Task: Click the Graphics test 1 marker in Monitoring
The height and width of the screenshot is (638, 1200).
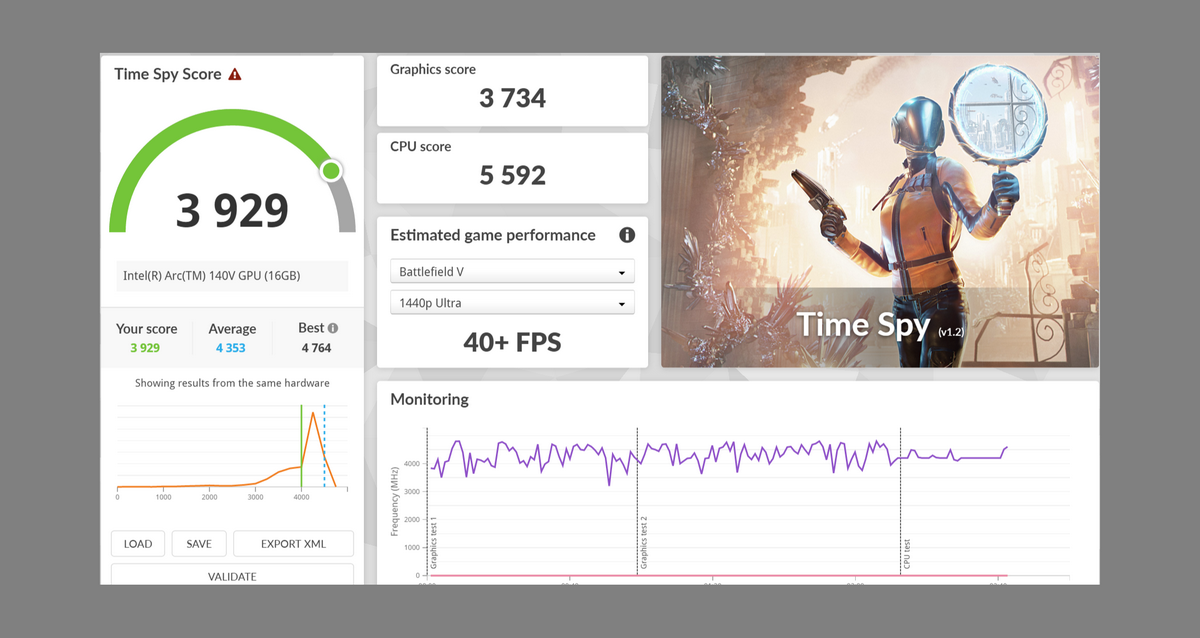Action: coord(434,544)
